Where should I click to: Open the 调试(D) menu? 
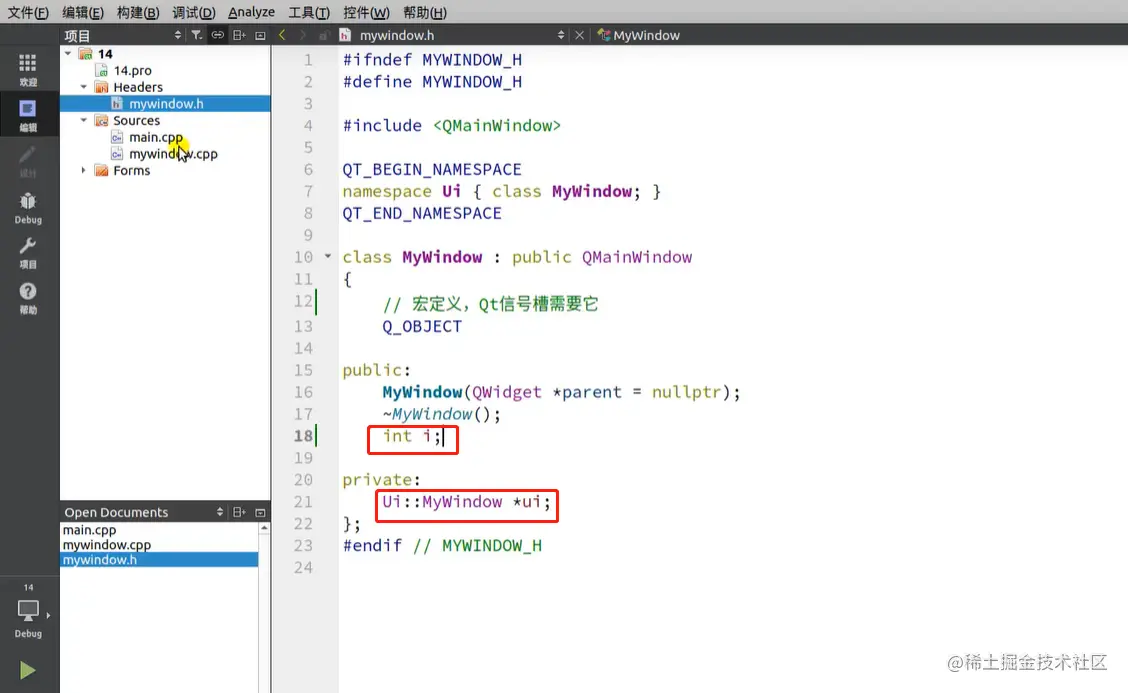194,12
